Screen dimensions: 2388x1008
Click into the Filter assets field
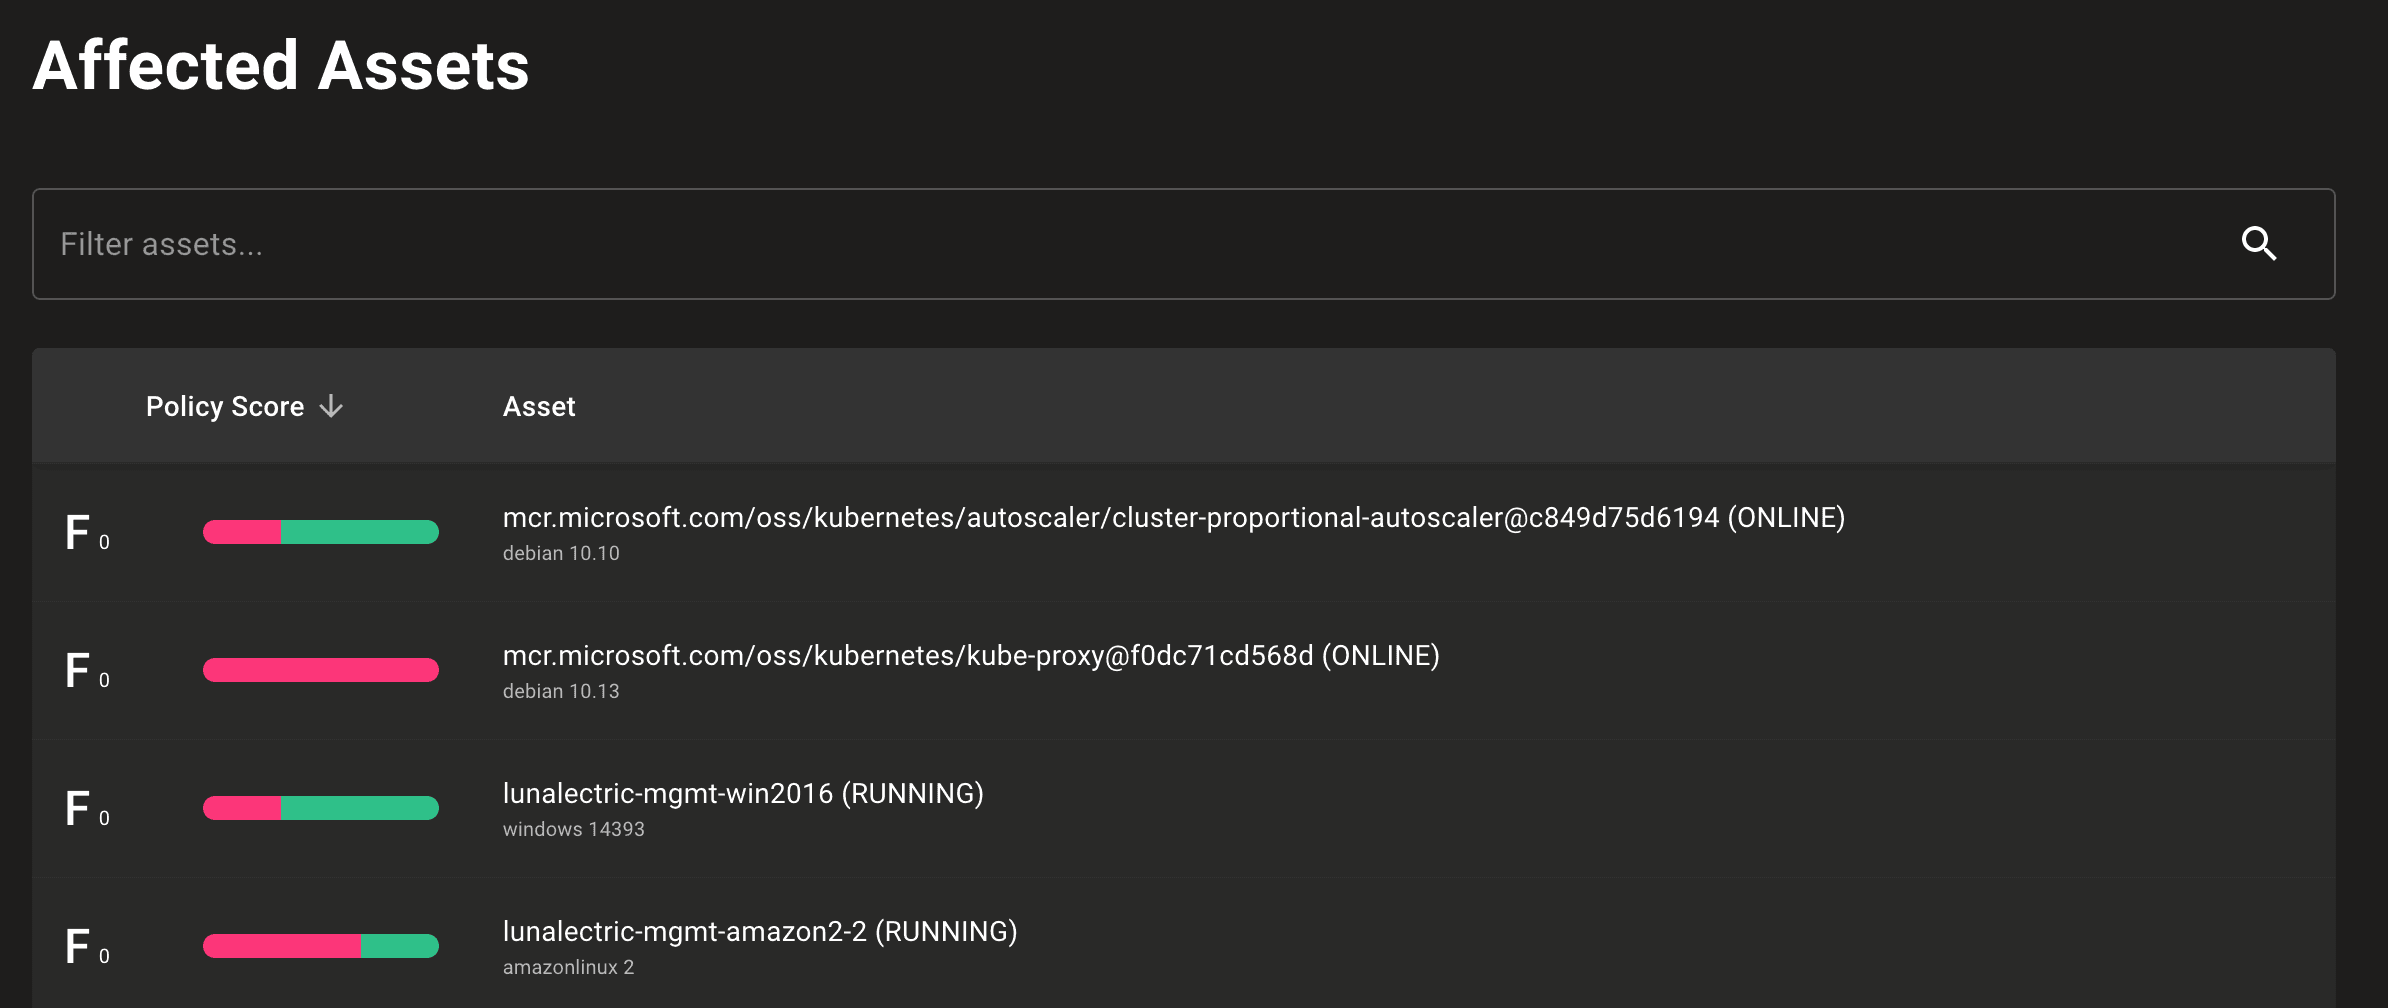click(x=1100, y=244)
